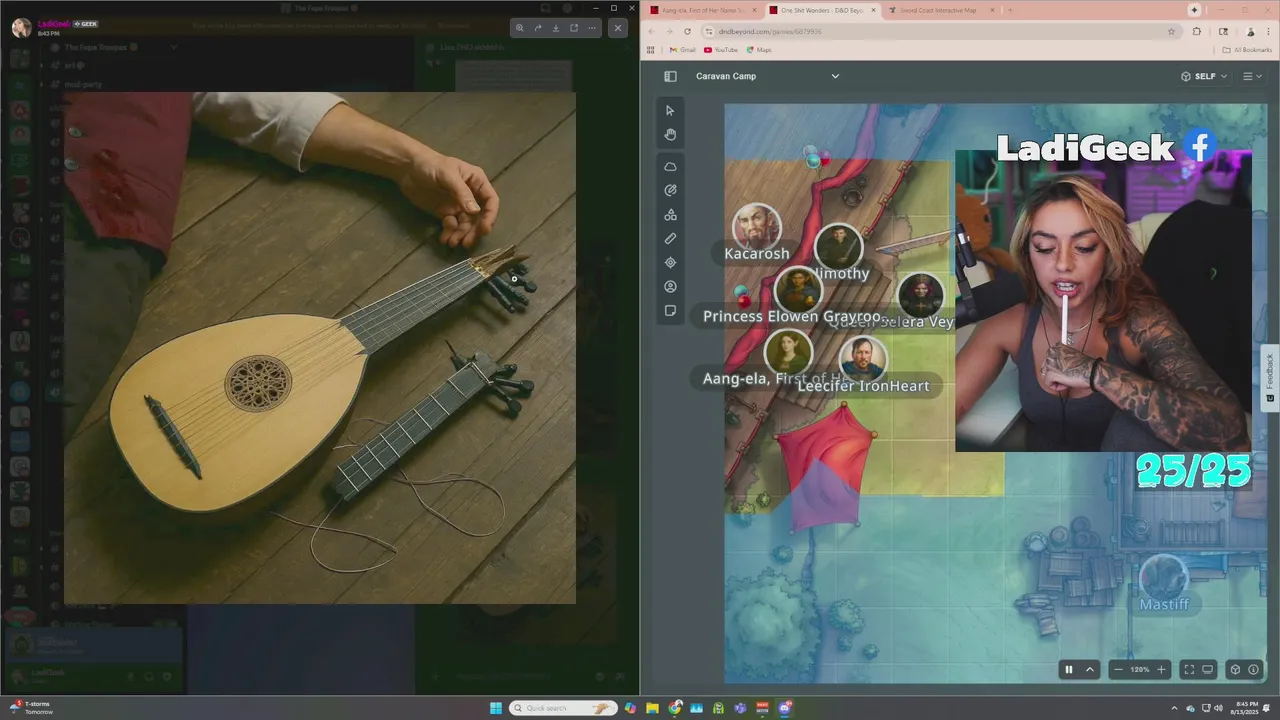Open image in browser from Discord viewer
The width and height of the screenshot is (1280, 720).
point(574,28)
